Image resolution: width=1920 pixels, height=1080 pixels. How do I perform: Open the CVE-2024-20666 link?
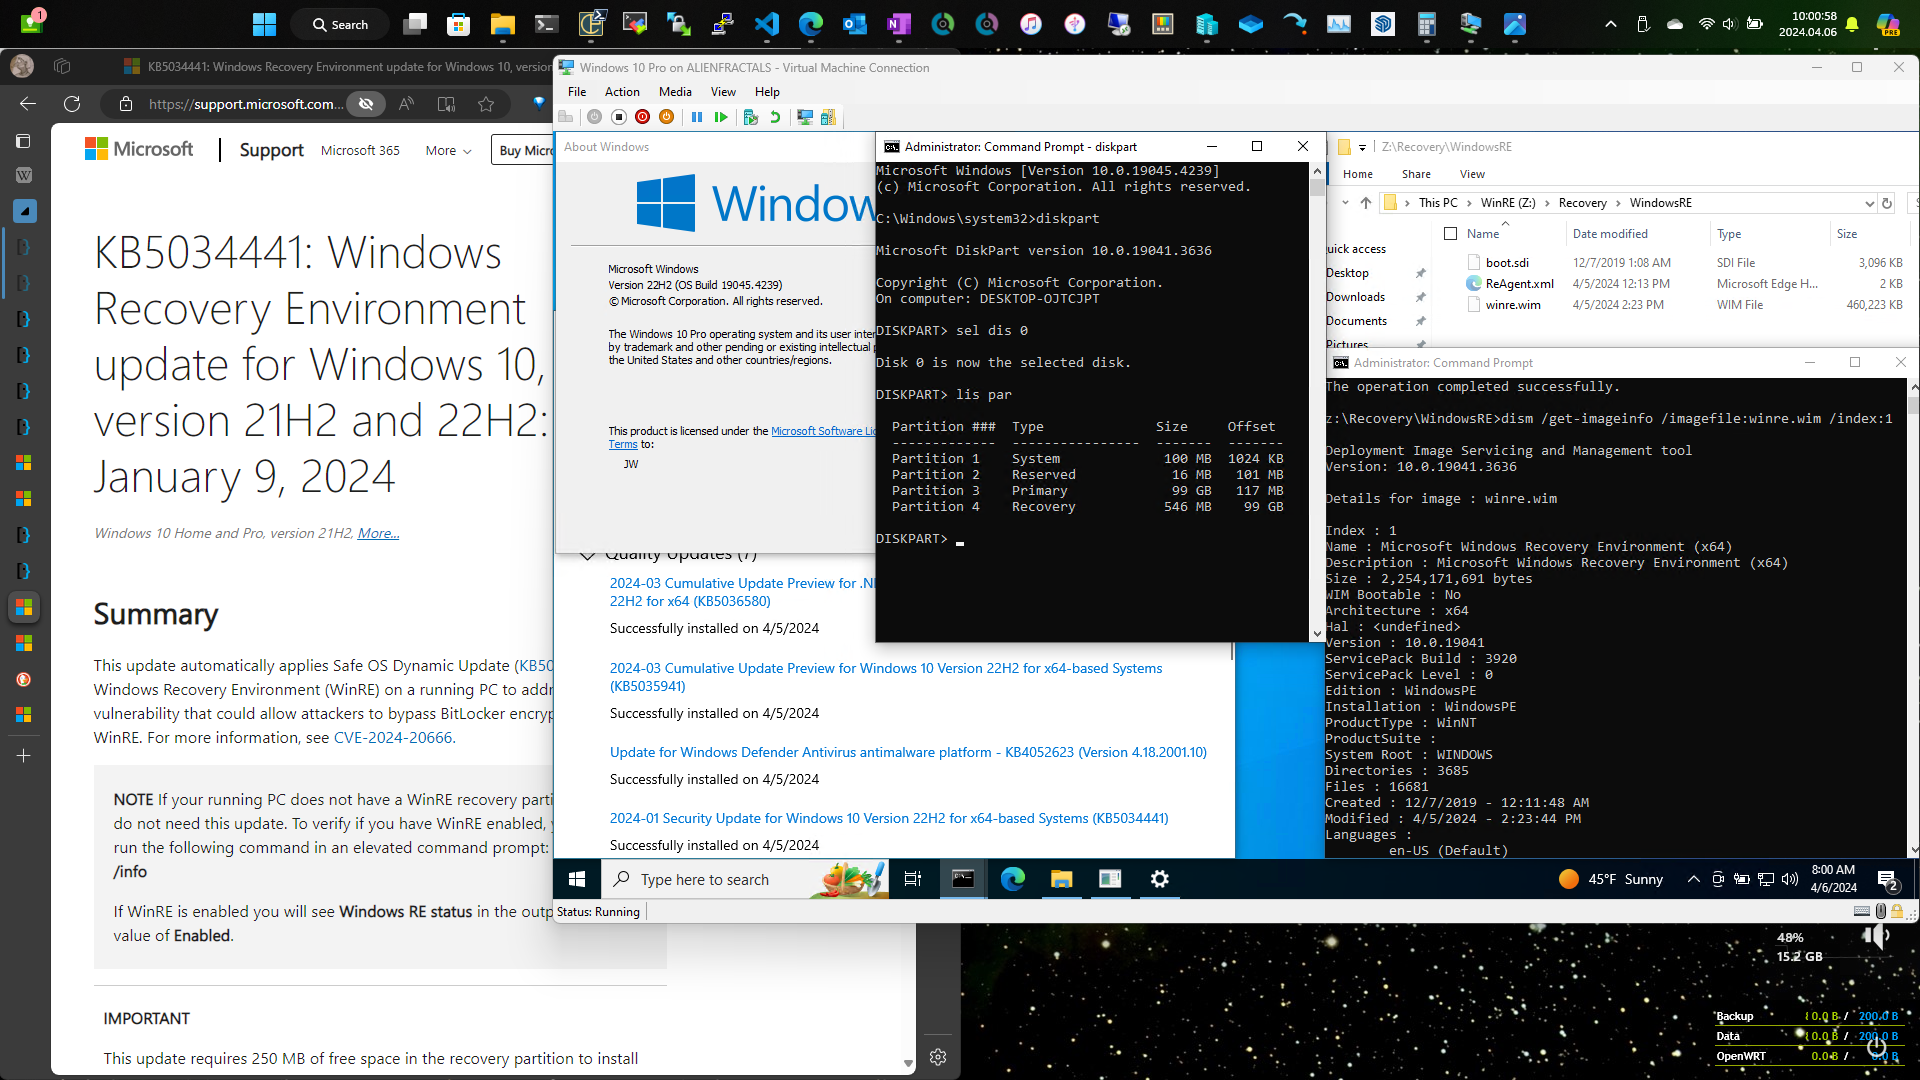click(x=393, y=738)
